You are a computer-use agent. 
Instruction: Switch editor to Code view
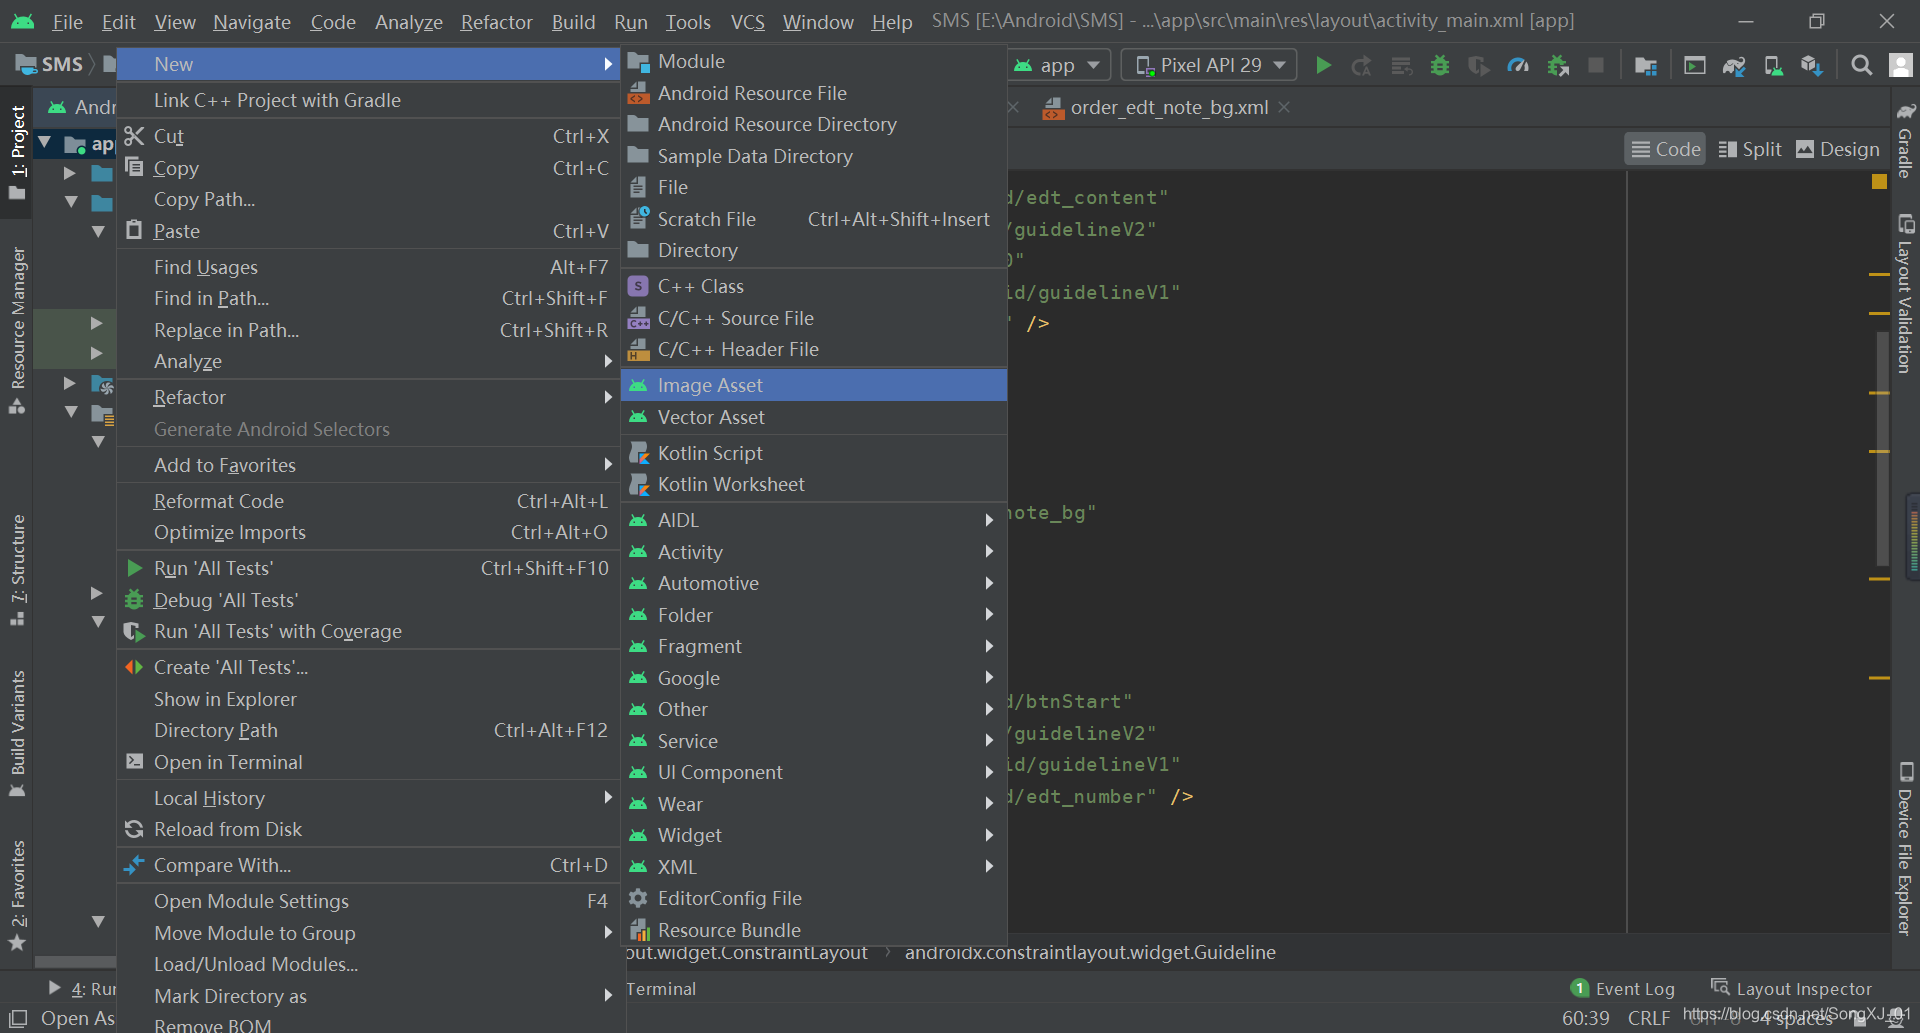click(1665, 149)
